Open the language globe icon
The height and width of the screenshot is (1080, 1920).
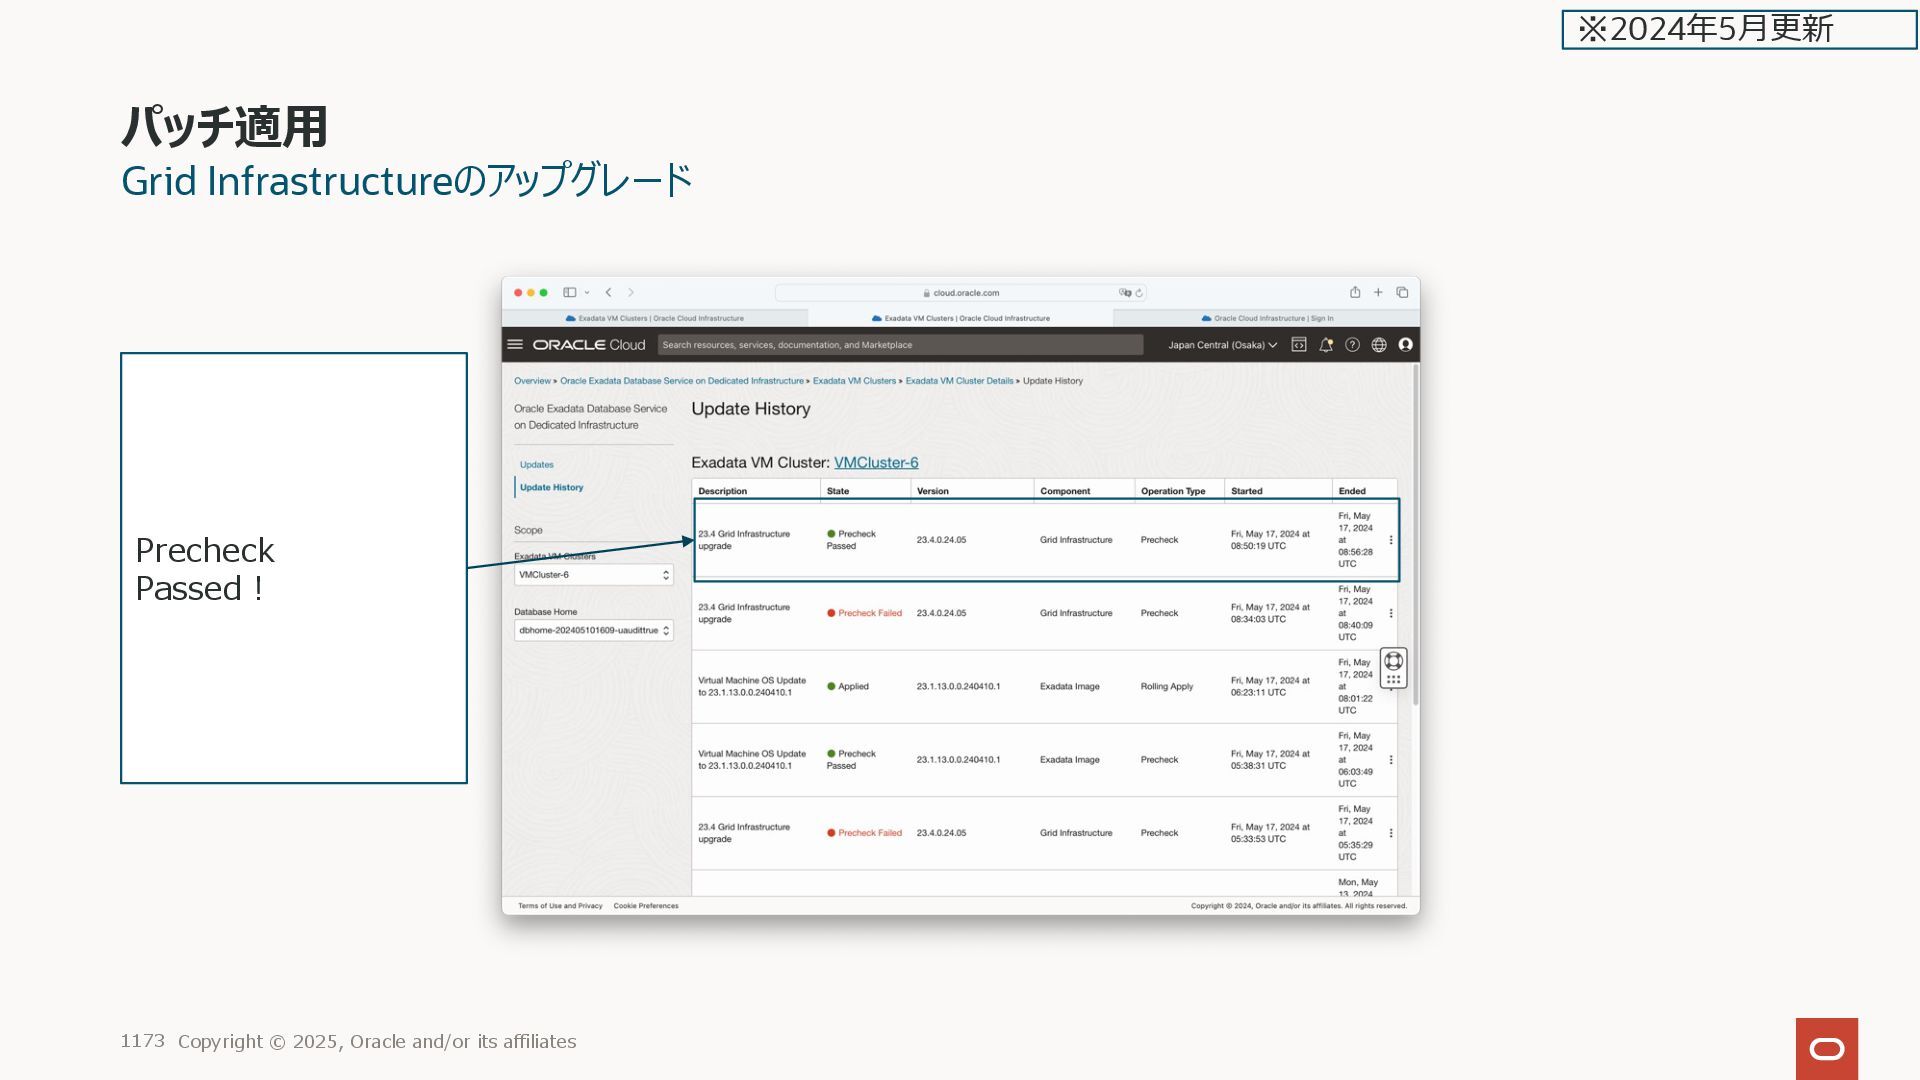click(1379, 344)
